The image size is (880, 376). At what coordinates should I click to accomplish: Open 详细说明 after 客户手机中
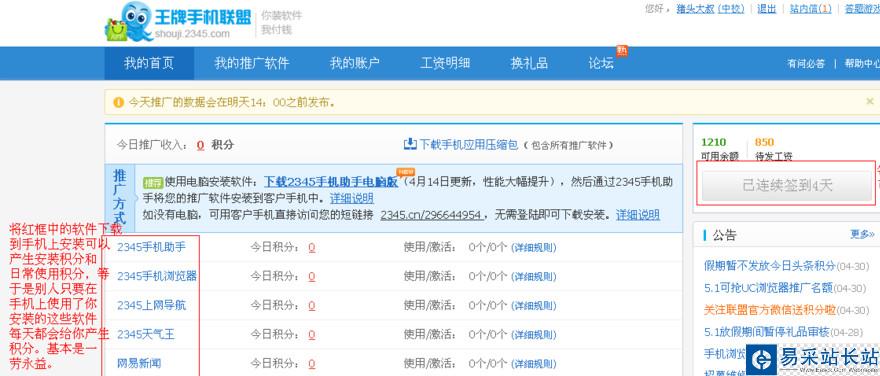click(x=351, y=198)
